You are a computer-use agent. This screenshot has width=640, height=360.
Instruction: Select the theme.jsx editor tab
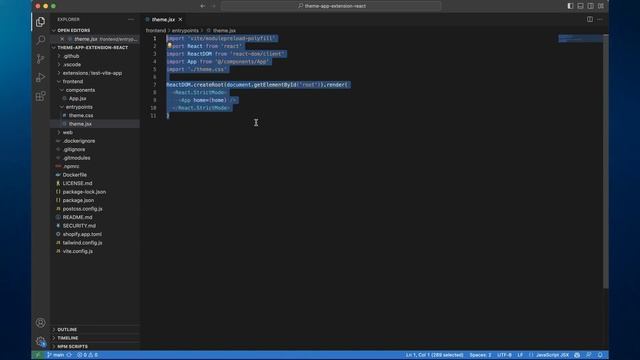(163, 19)
